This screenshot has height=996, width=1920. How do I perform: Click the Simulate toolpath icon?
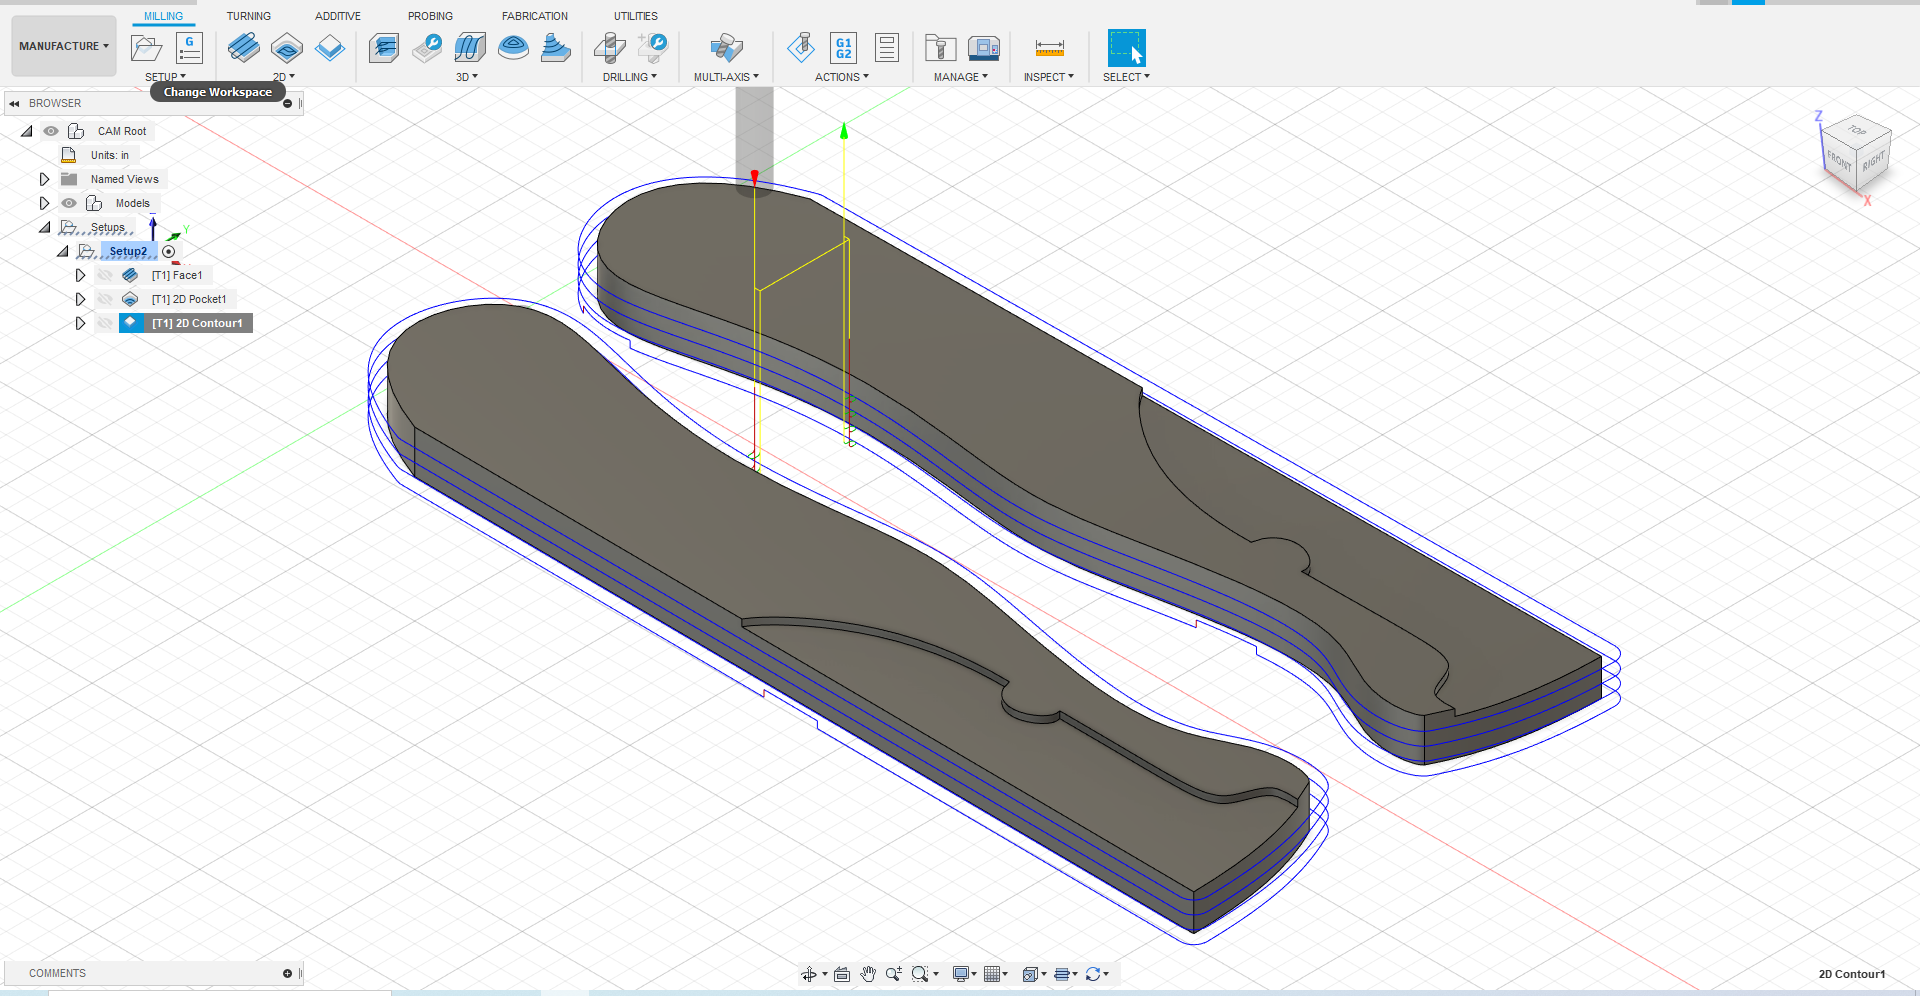pyautogui.click(x=801, y=47)
